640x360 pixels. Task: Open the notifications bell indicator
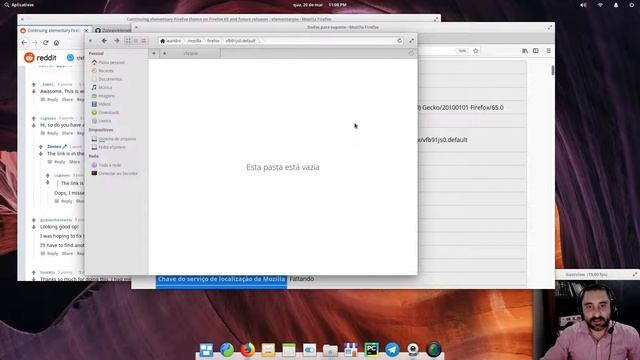click(616, 5)
